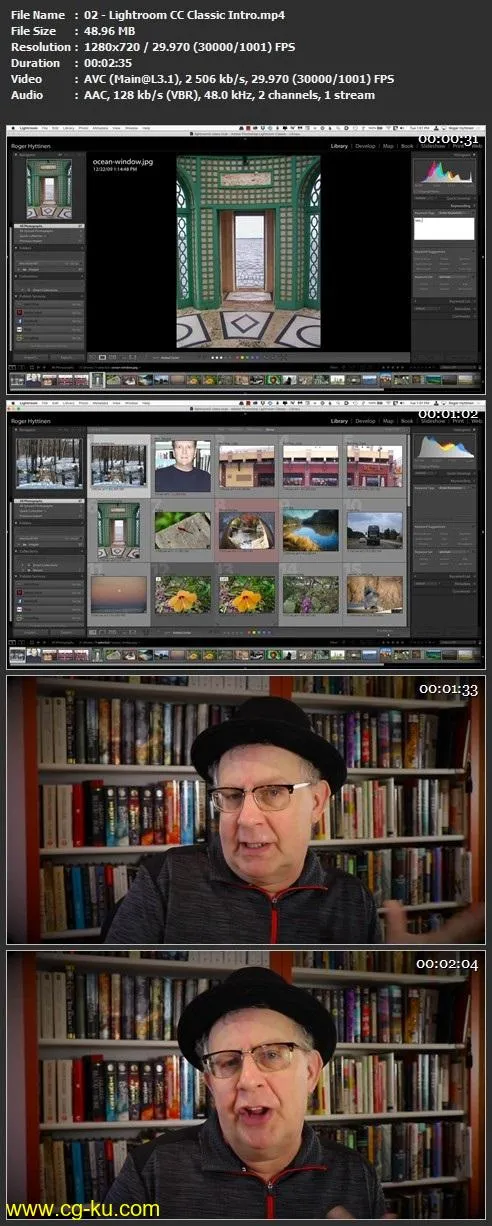The image size is (492, 1226).
Task: Select the purple flowers photo in the grid
Action: pos(311,594)
